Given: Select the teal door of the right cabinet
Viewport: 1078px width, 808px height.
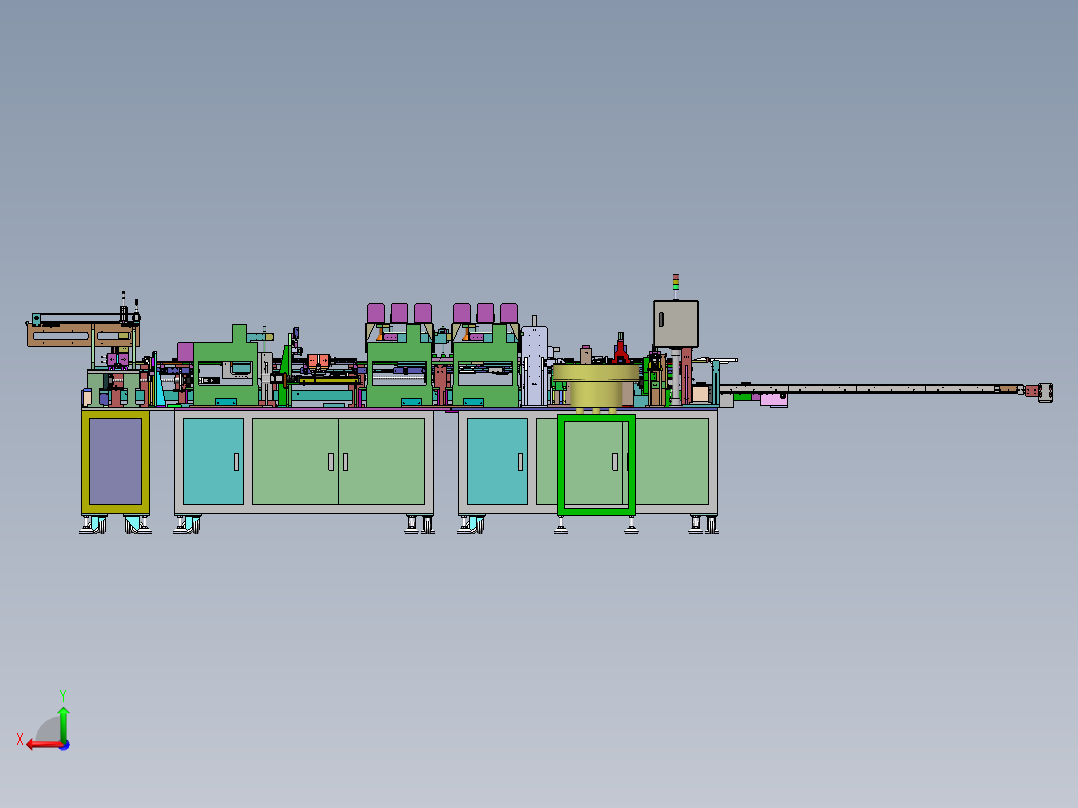Looking at the screenshot, I should click(497, 461).
